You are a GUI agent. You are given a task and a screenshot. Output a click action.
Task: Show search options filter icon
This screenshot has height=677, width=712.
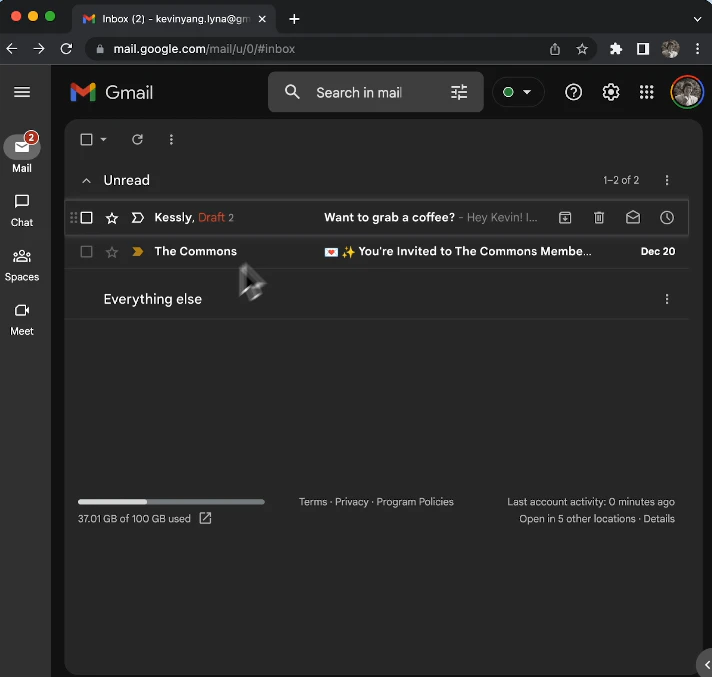coord(459,92)
